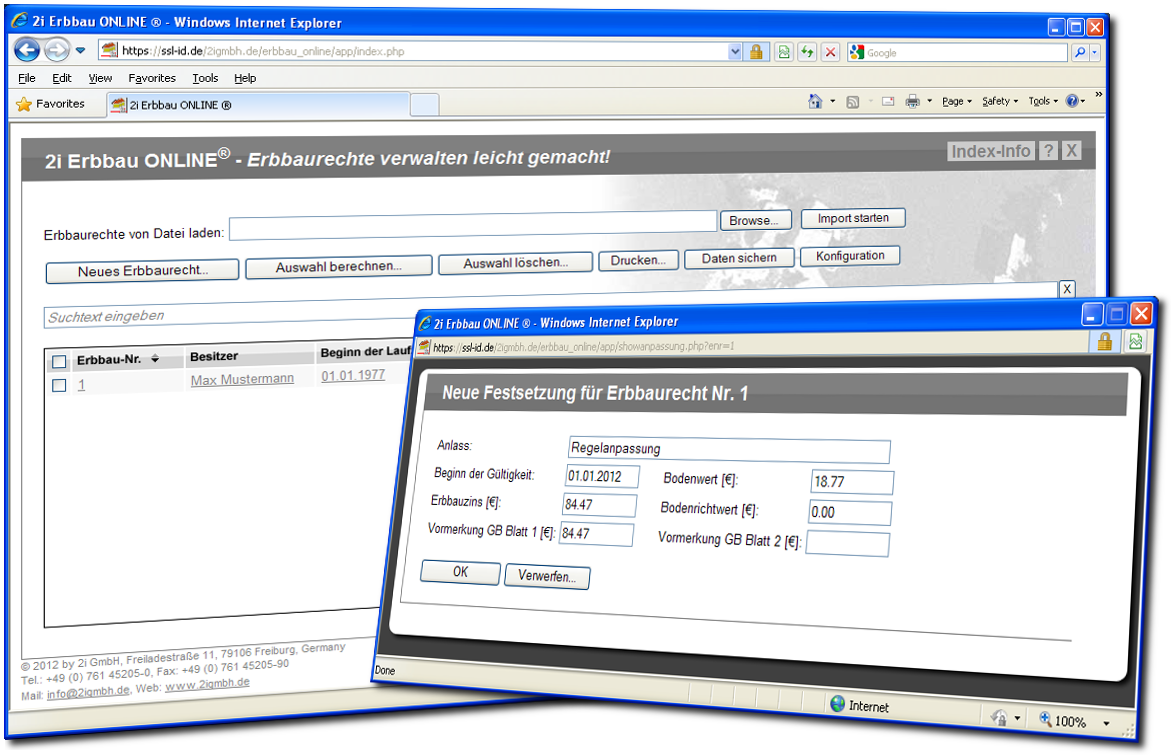1171x755 pixels.
Task: Click the Read Mail envelope icon
Action: (886, 101)
